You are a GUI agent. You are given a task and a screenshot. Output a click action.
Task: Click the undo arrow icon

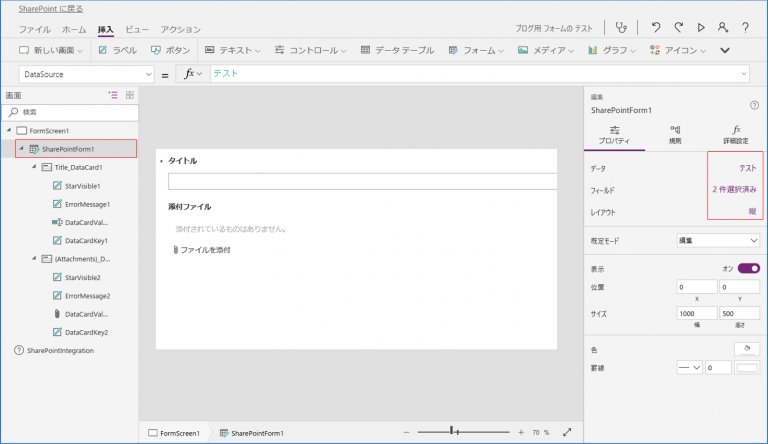tap(654, 28)
